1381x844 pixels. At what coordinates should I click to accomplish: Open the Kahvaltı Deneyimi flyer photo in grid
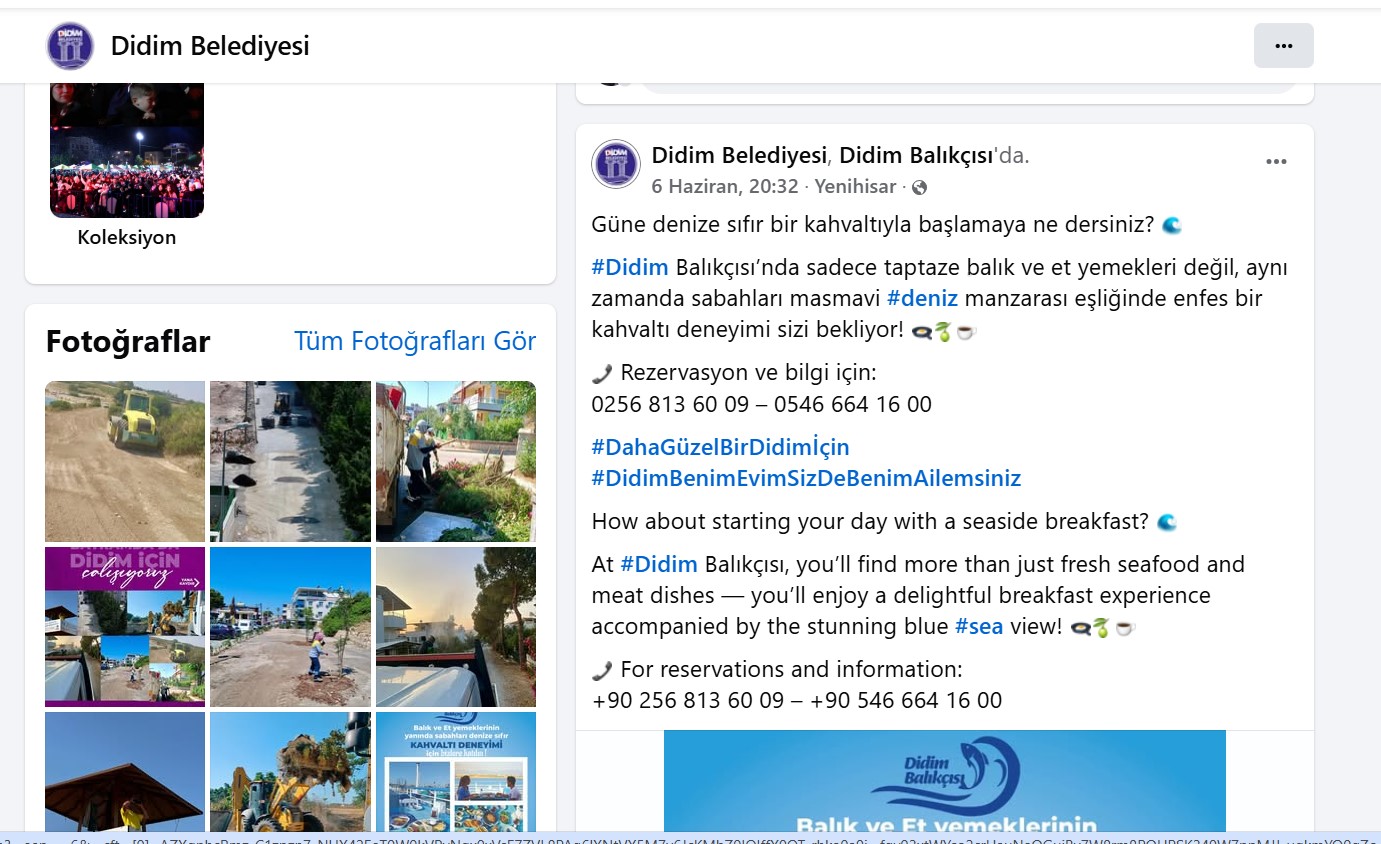pyautogui.click(x=456, y=771)
